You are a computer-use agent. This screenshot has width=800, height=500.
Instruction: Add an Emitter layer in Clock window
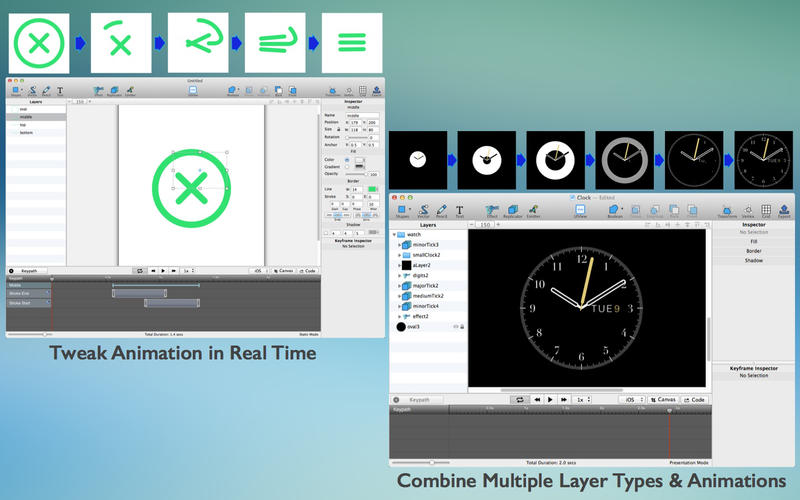coord(533,211)
